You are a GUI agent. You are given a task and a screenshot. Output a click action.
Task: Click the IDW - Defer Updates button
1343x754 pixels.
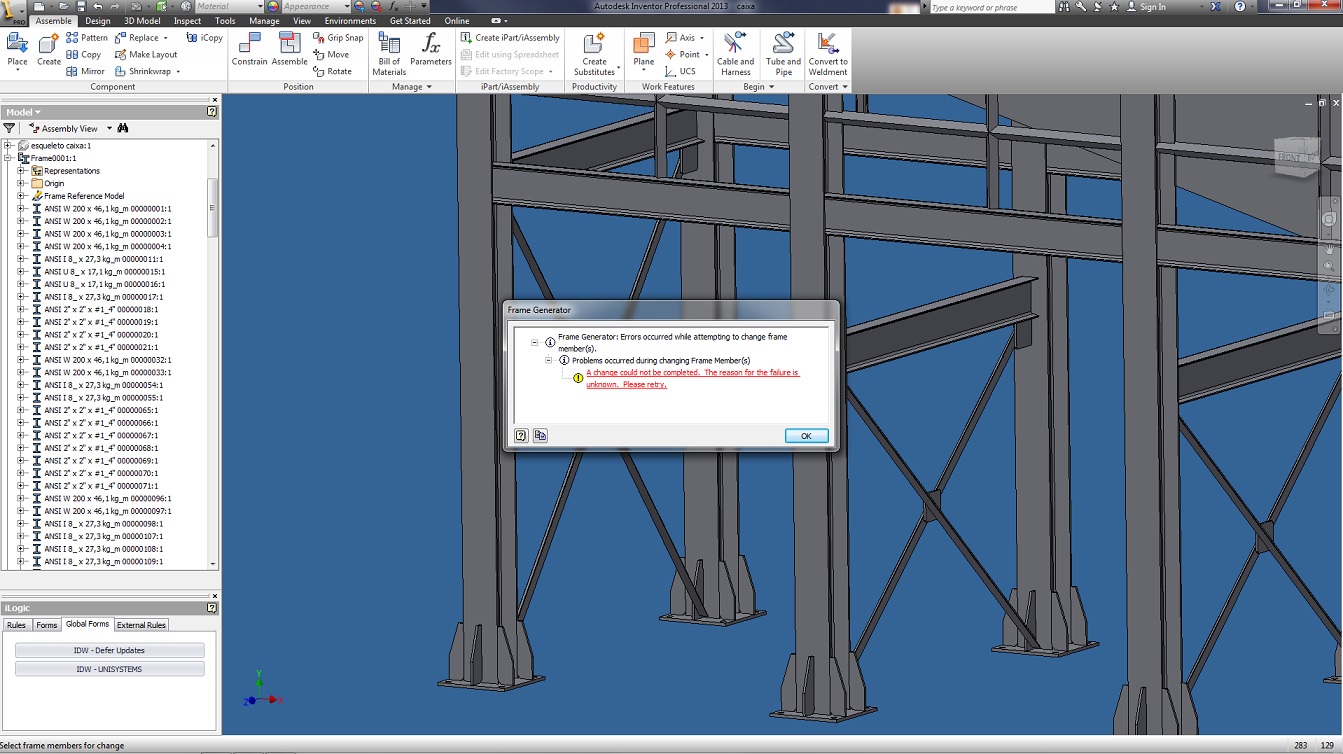click(110, 651)
